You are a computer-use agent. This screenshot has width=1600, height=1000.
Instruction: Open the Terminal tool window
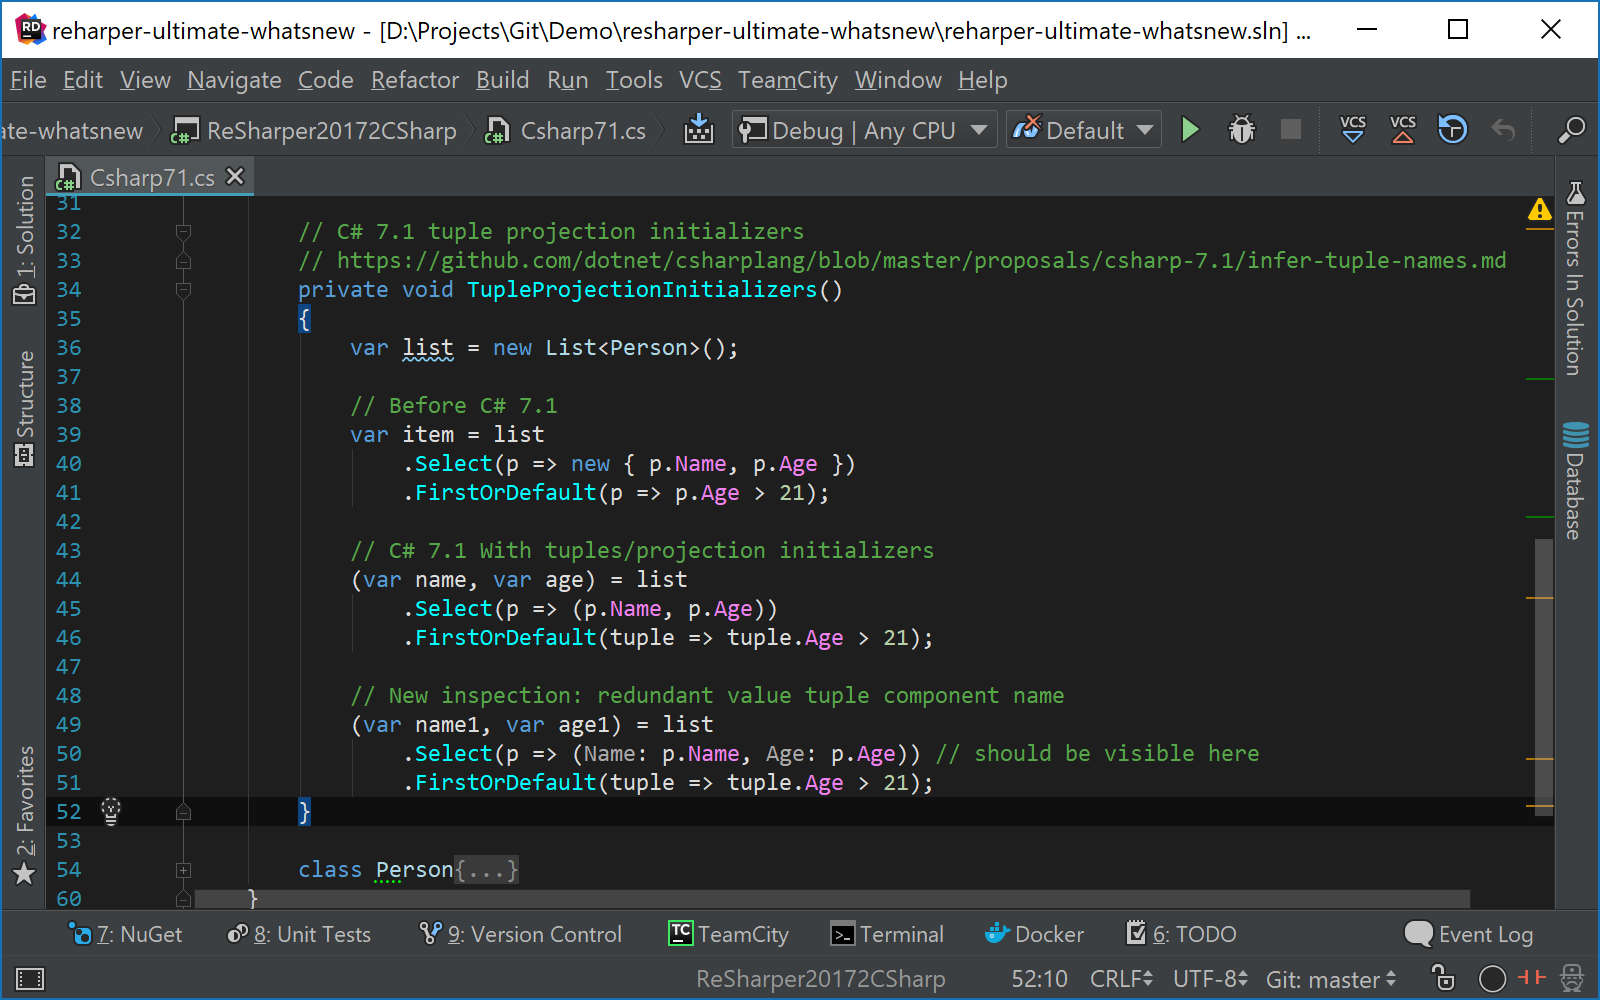coord(887,934)
